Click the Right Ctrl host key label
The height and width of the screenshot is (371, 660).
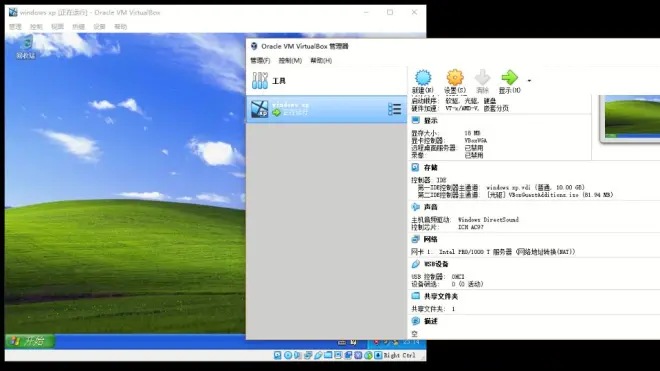399,355
